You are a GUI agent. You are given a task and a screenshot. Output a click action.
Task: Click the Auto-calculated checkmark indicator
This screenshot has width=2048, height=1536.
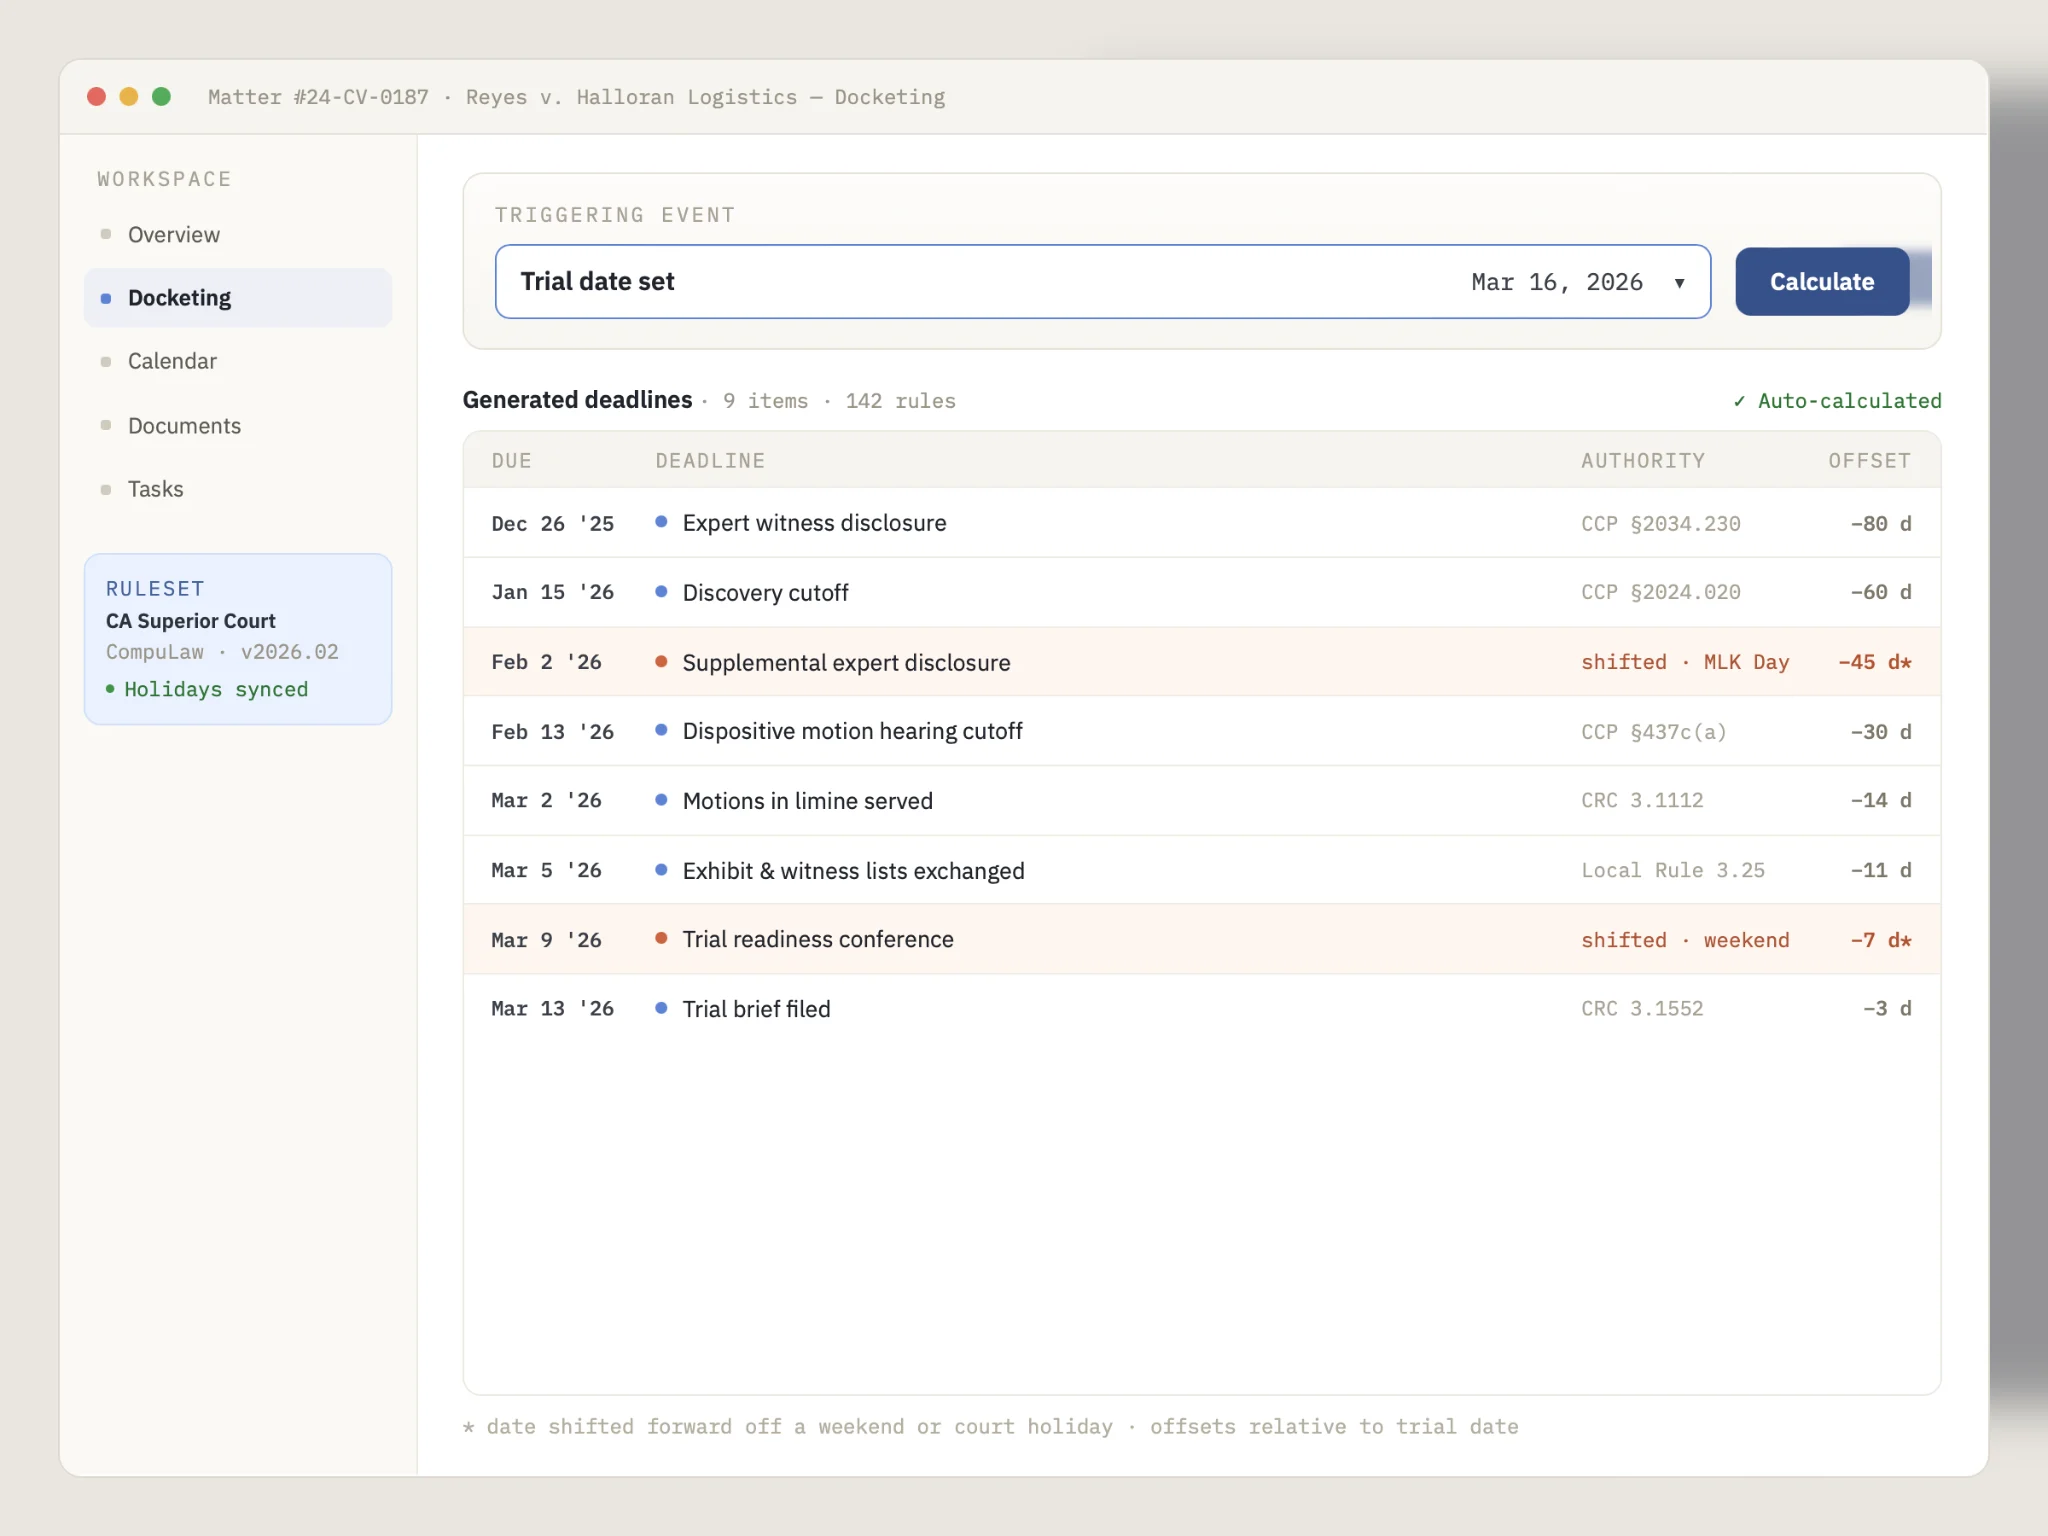point(1837,401)
